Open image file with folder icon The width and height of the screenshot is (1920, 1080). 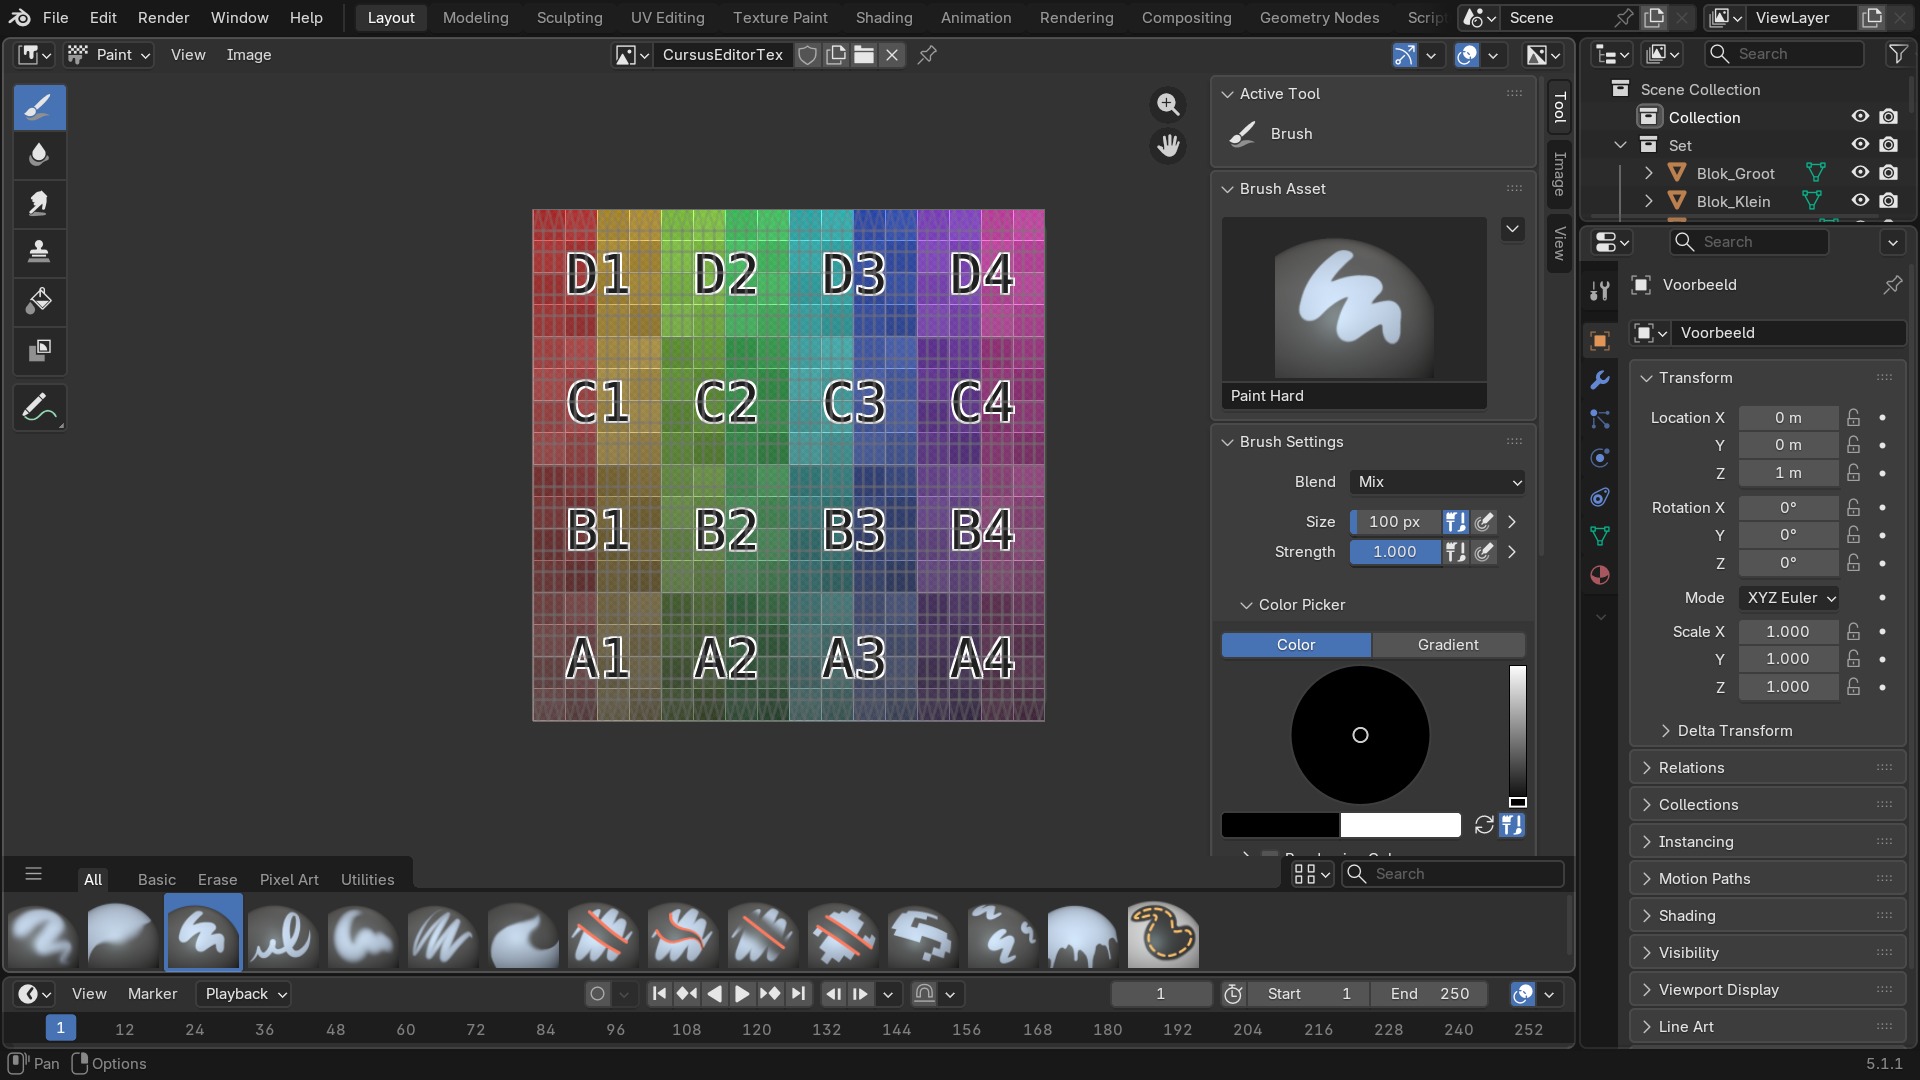pyautogui.click(x=864, y=55)
